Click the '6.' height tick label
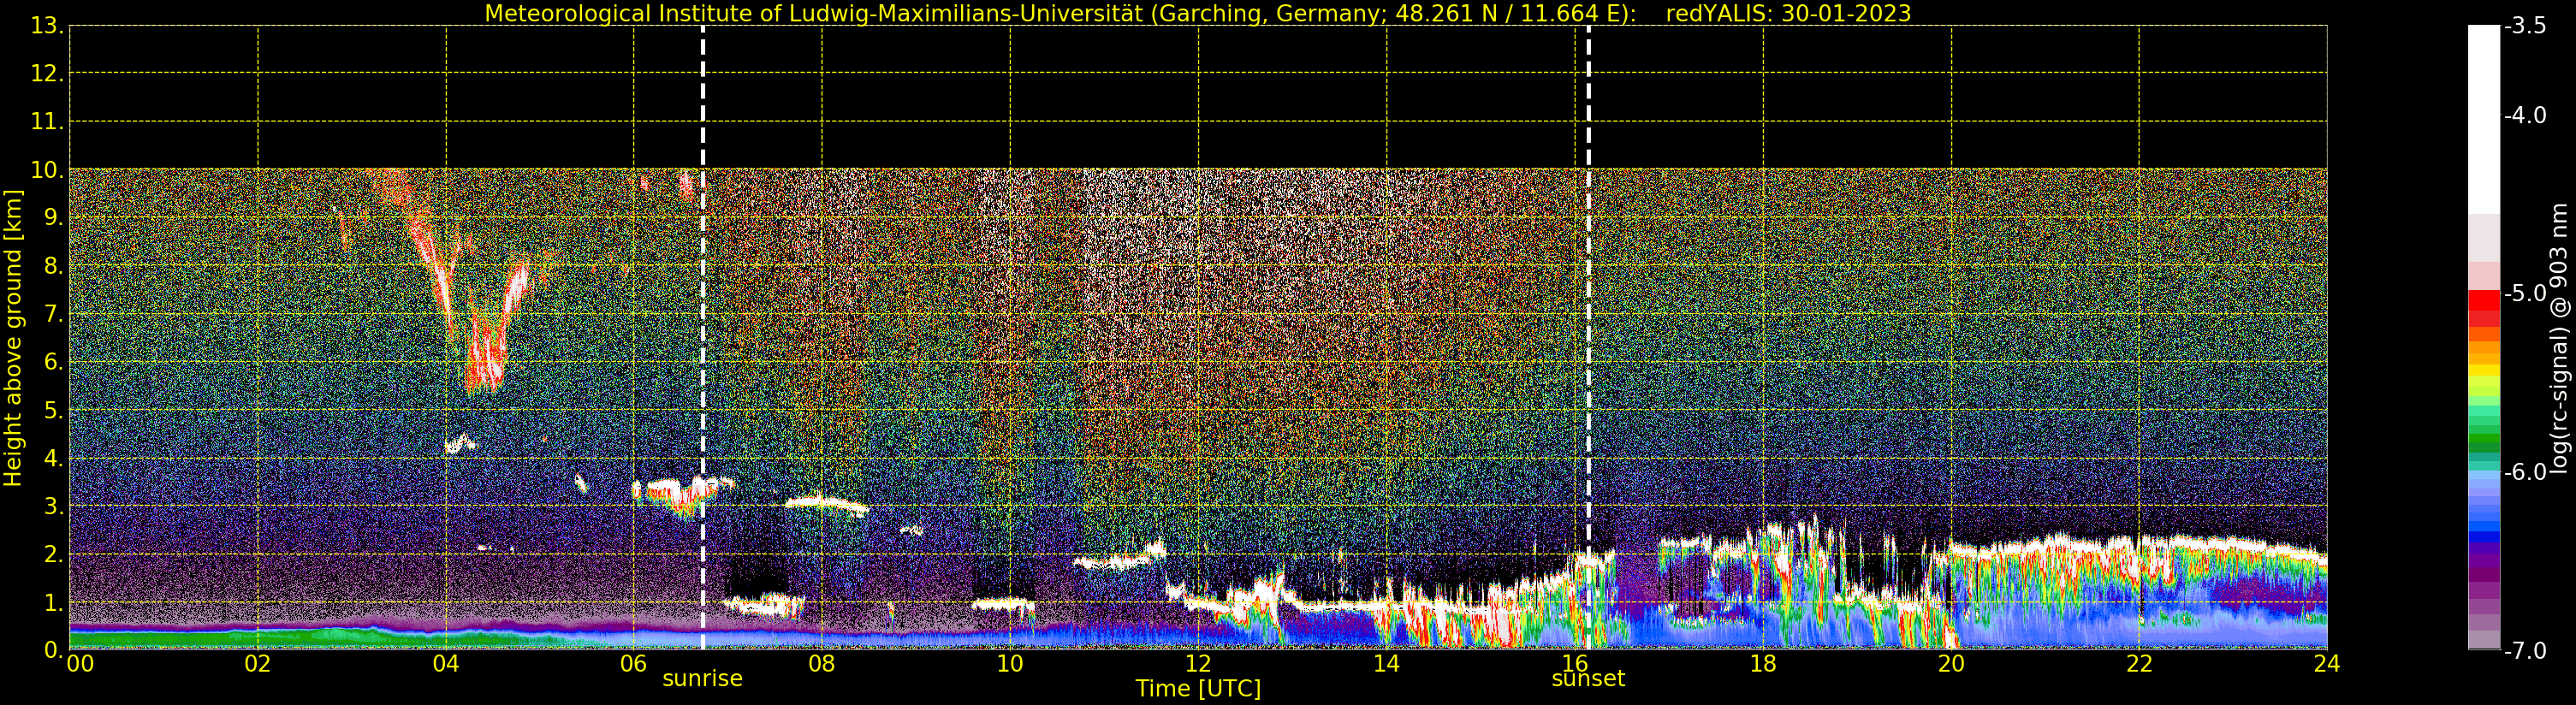2576x705 pixels. pos(53,362)
